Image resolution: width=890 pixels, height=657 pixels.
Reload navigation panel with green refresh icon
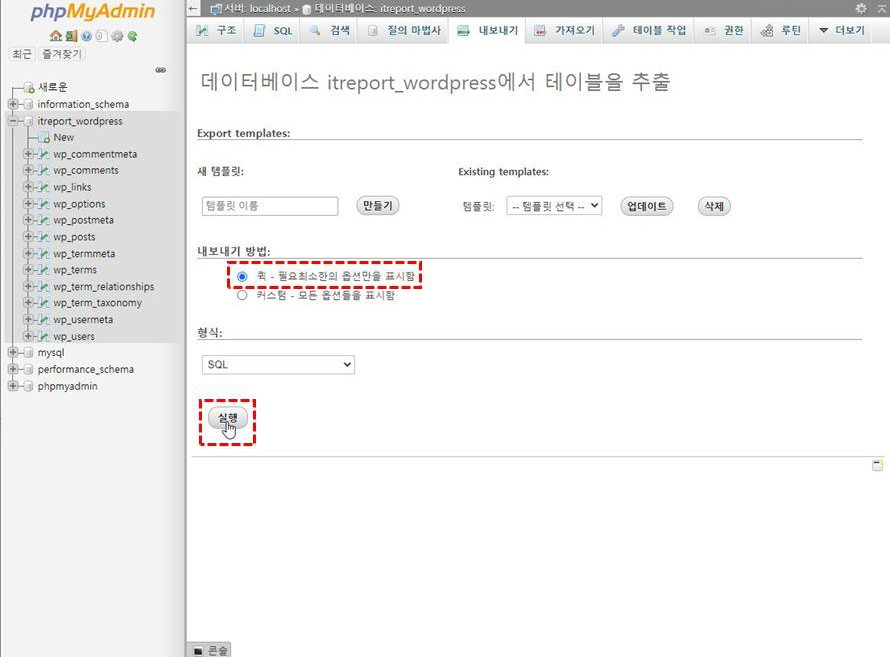click(132, 36)
